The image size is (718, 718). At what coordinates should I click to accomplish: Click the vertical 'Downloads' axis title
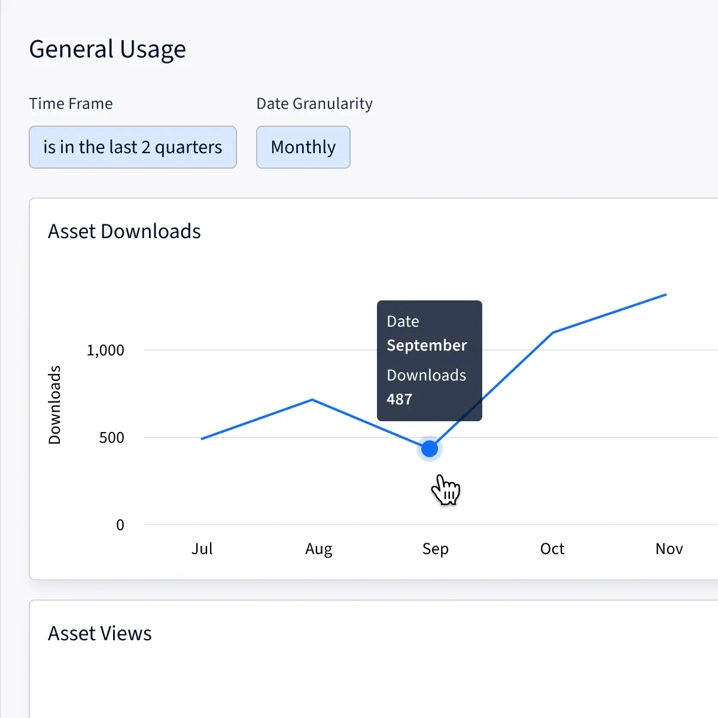click(x=54, y=405)
